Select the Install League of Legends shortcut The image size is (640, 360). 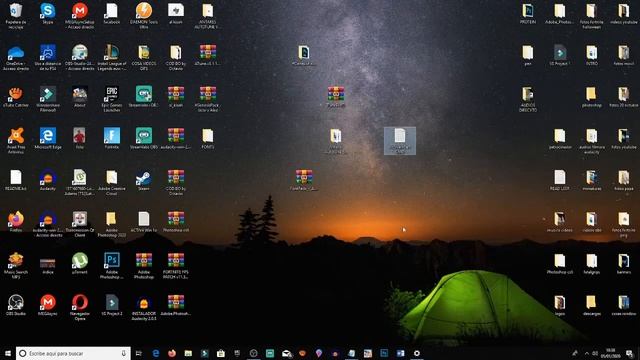click(111, 58)
